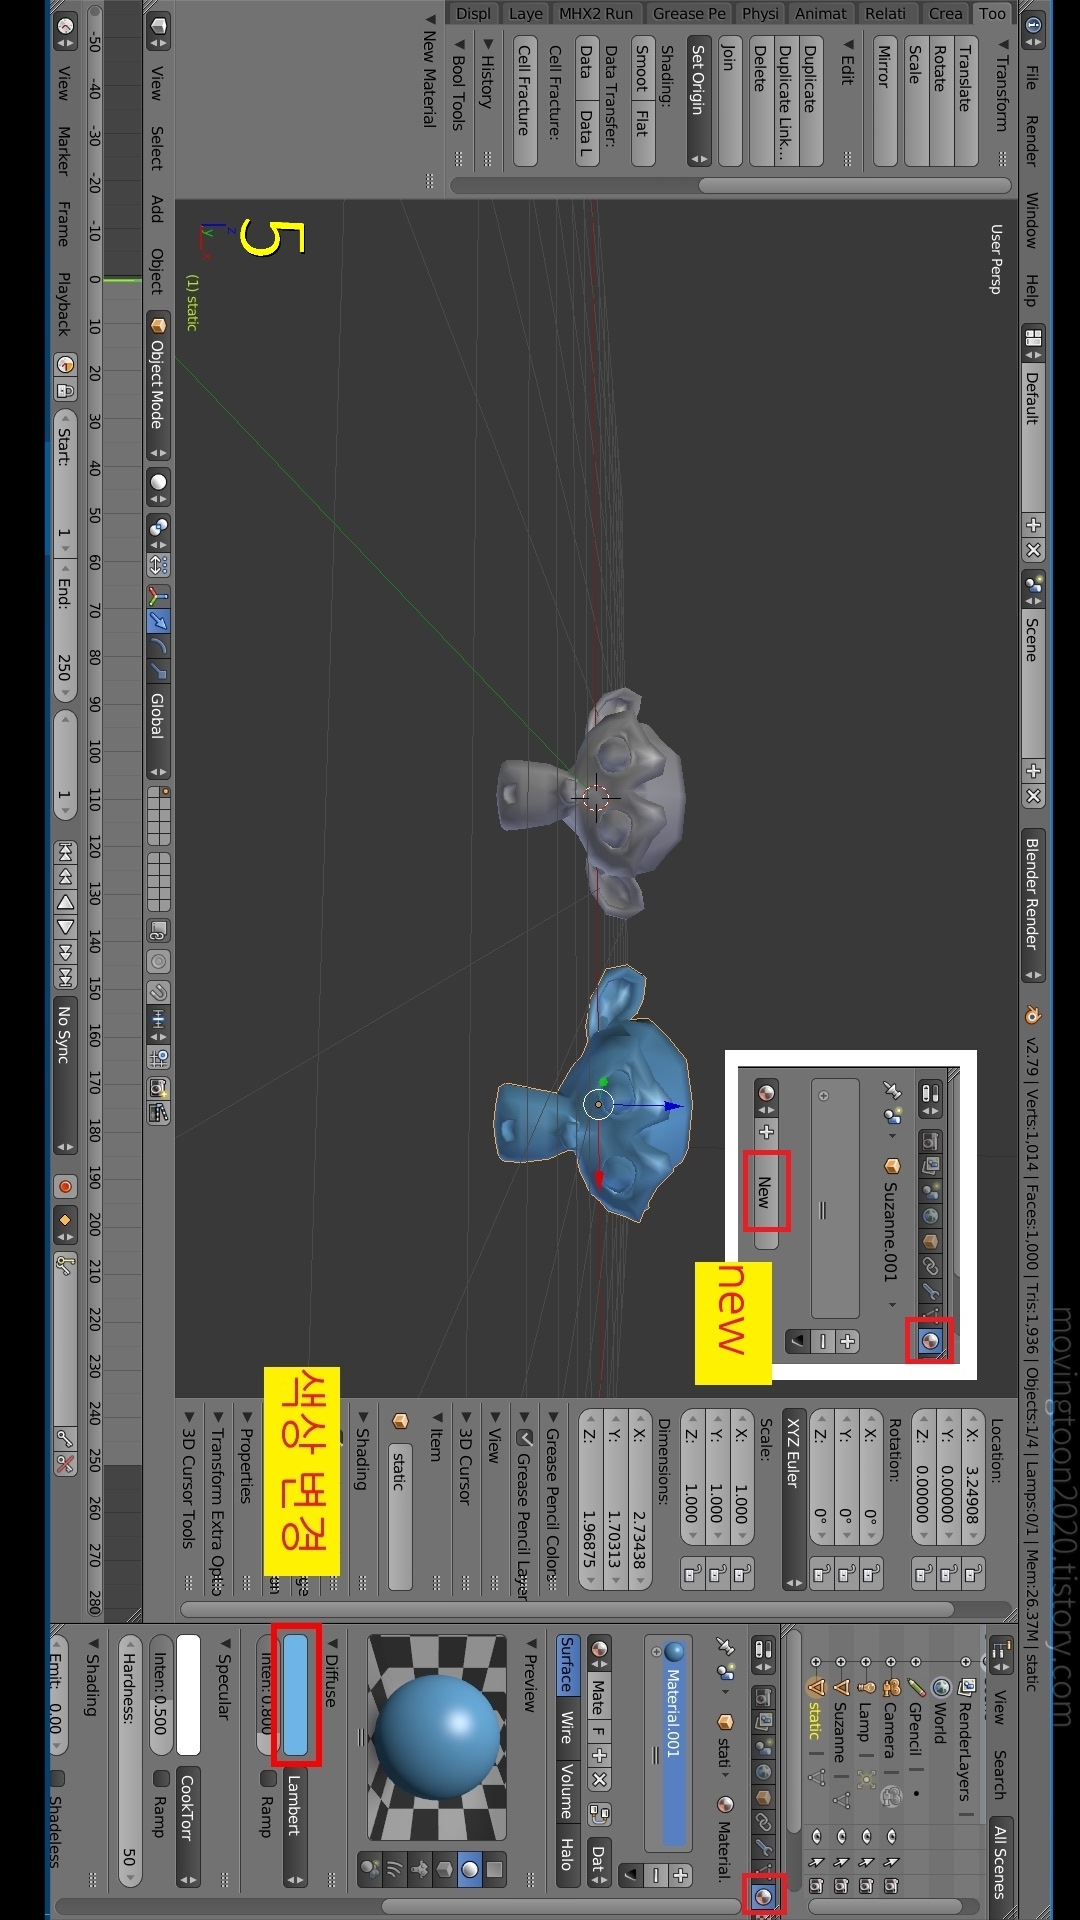The width and height of the screenshot is (1080, 1920).
Task: Toggle the Lamp eye visibility icon
Action: (x=866, y=1836)
